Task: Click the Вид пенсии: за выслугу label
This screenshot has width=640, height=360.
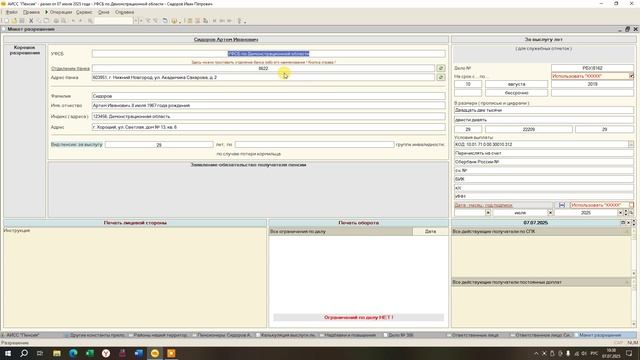Action: click(77, 144)
